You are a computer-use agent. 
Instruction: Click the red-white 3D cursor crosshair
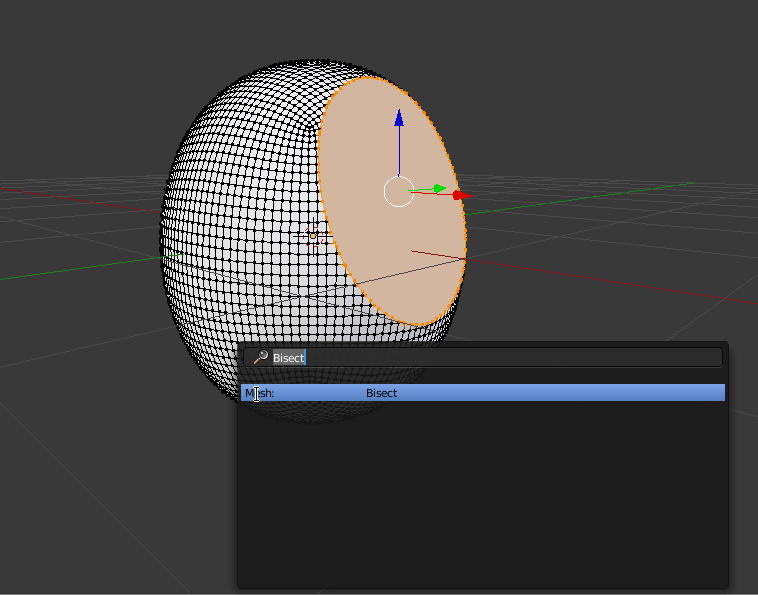click(x=312, y=236)
